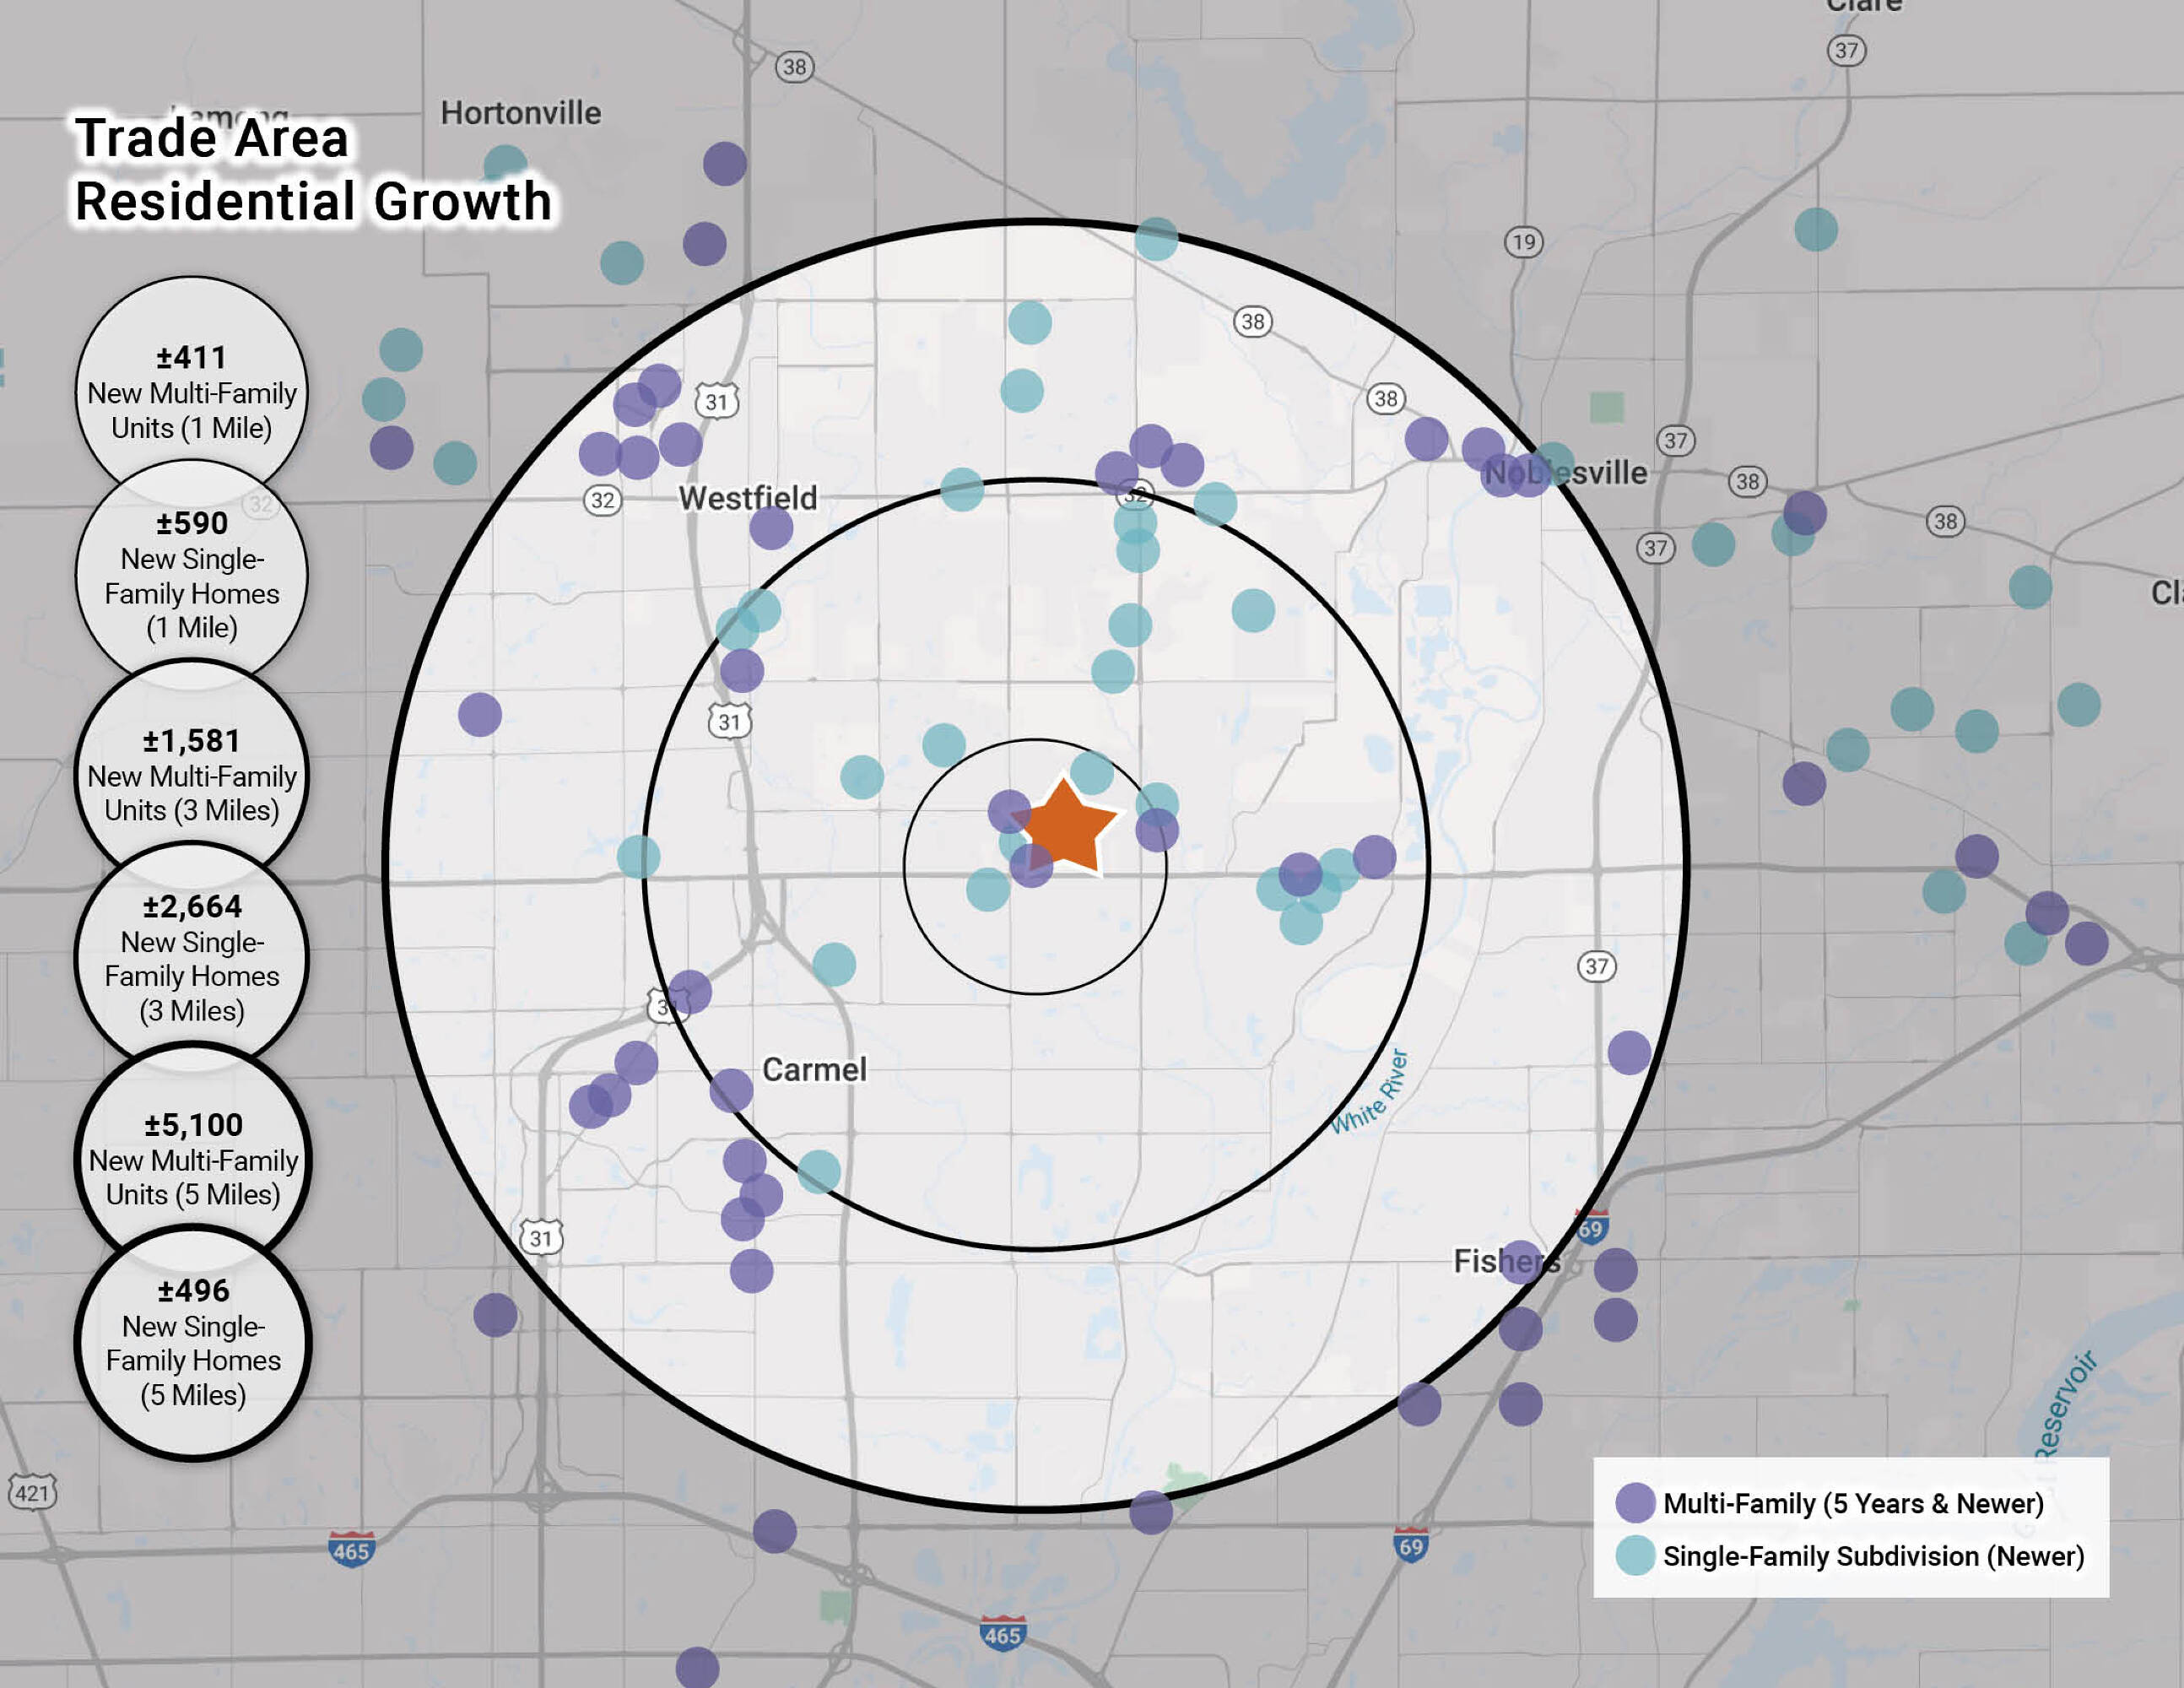
Task: Click the teal Single-Family Subdivision legend swatch
Action: [1635, 1556]
